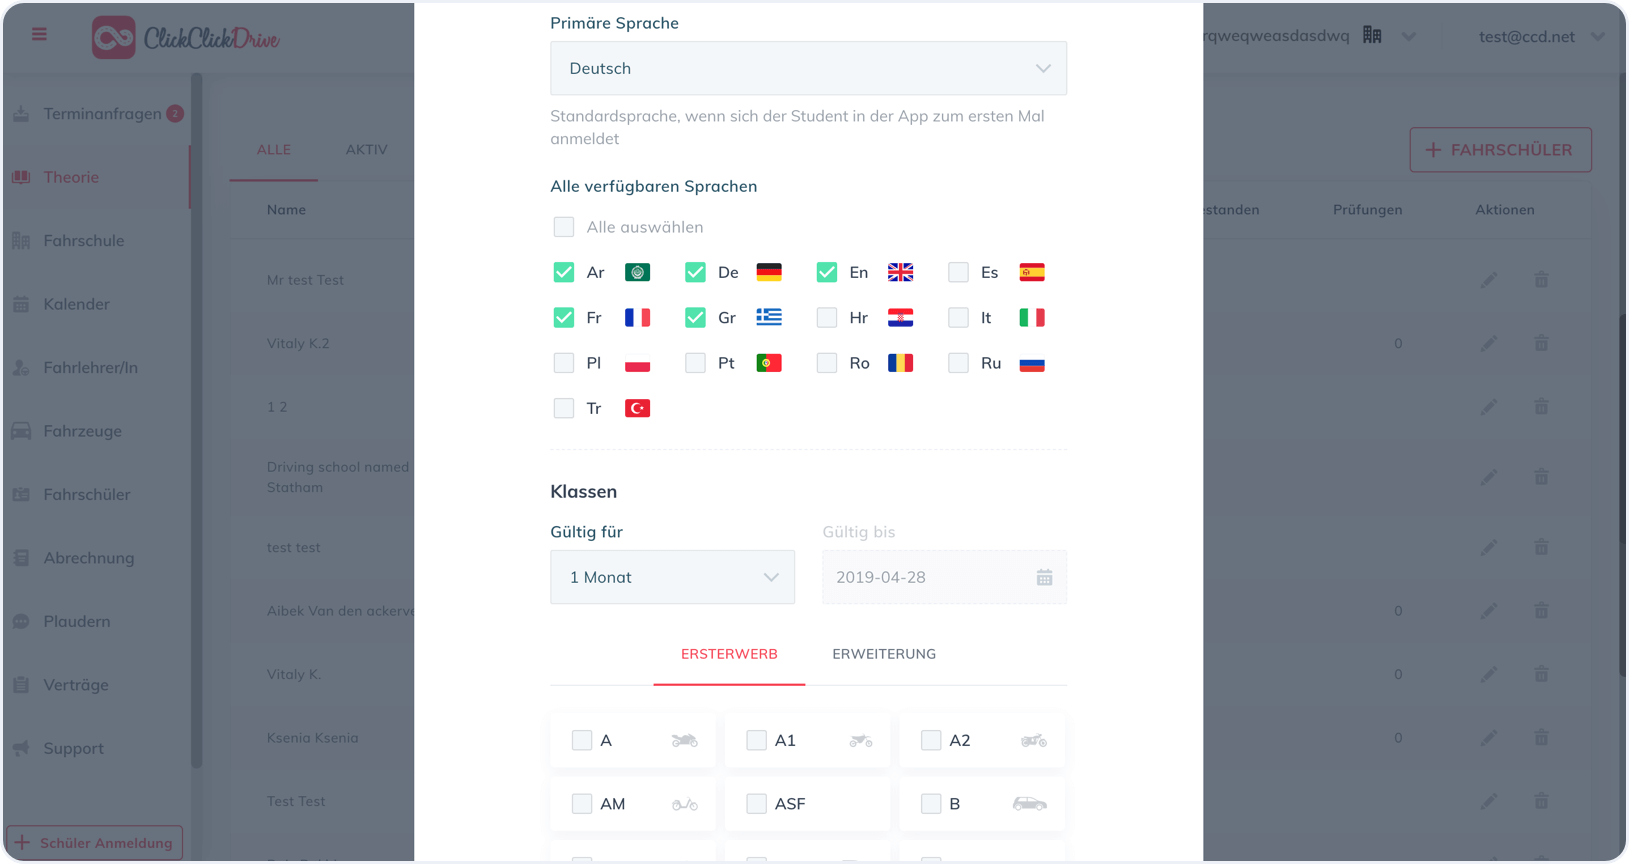Open Abrechnung in the sidebar
This screenshot has height=864, width=1629.
(88, 558)
